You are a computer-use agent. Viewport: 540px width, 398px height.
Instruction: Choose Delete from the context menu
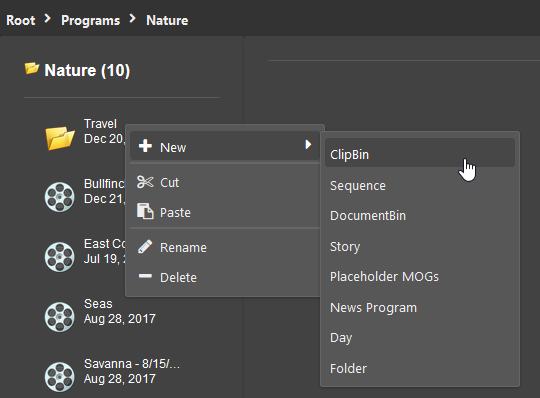point(225,277)
